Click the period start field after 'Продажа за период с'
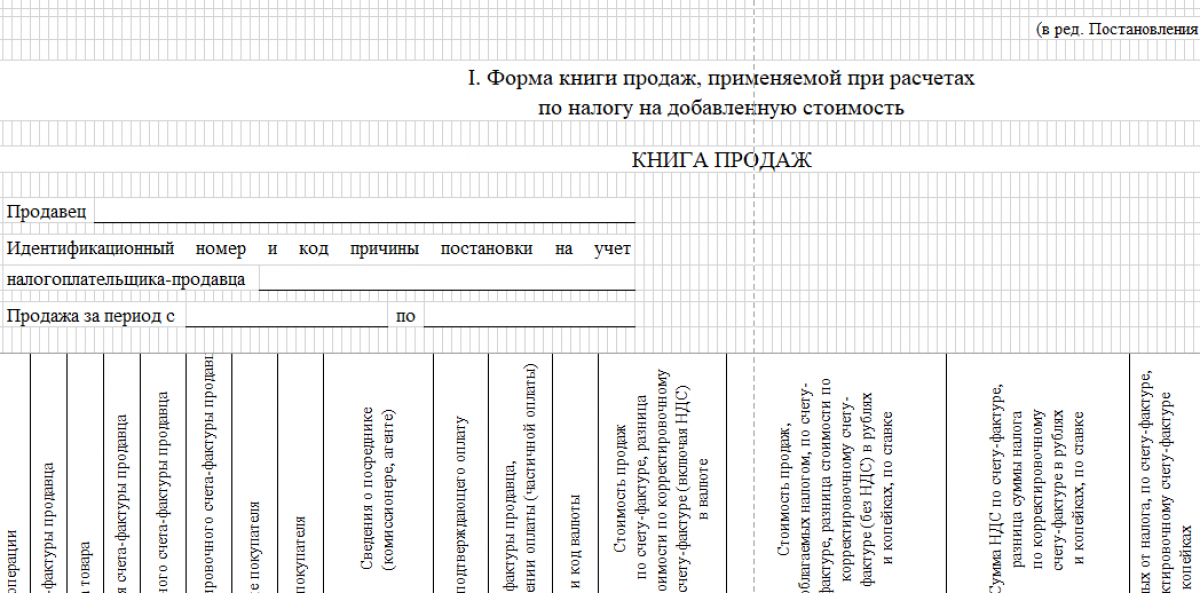 286,317
